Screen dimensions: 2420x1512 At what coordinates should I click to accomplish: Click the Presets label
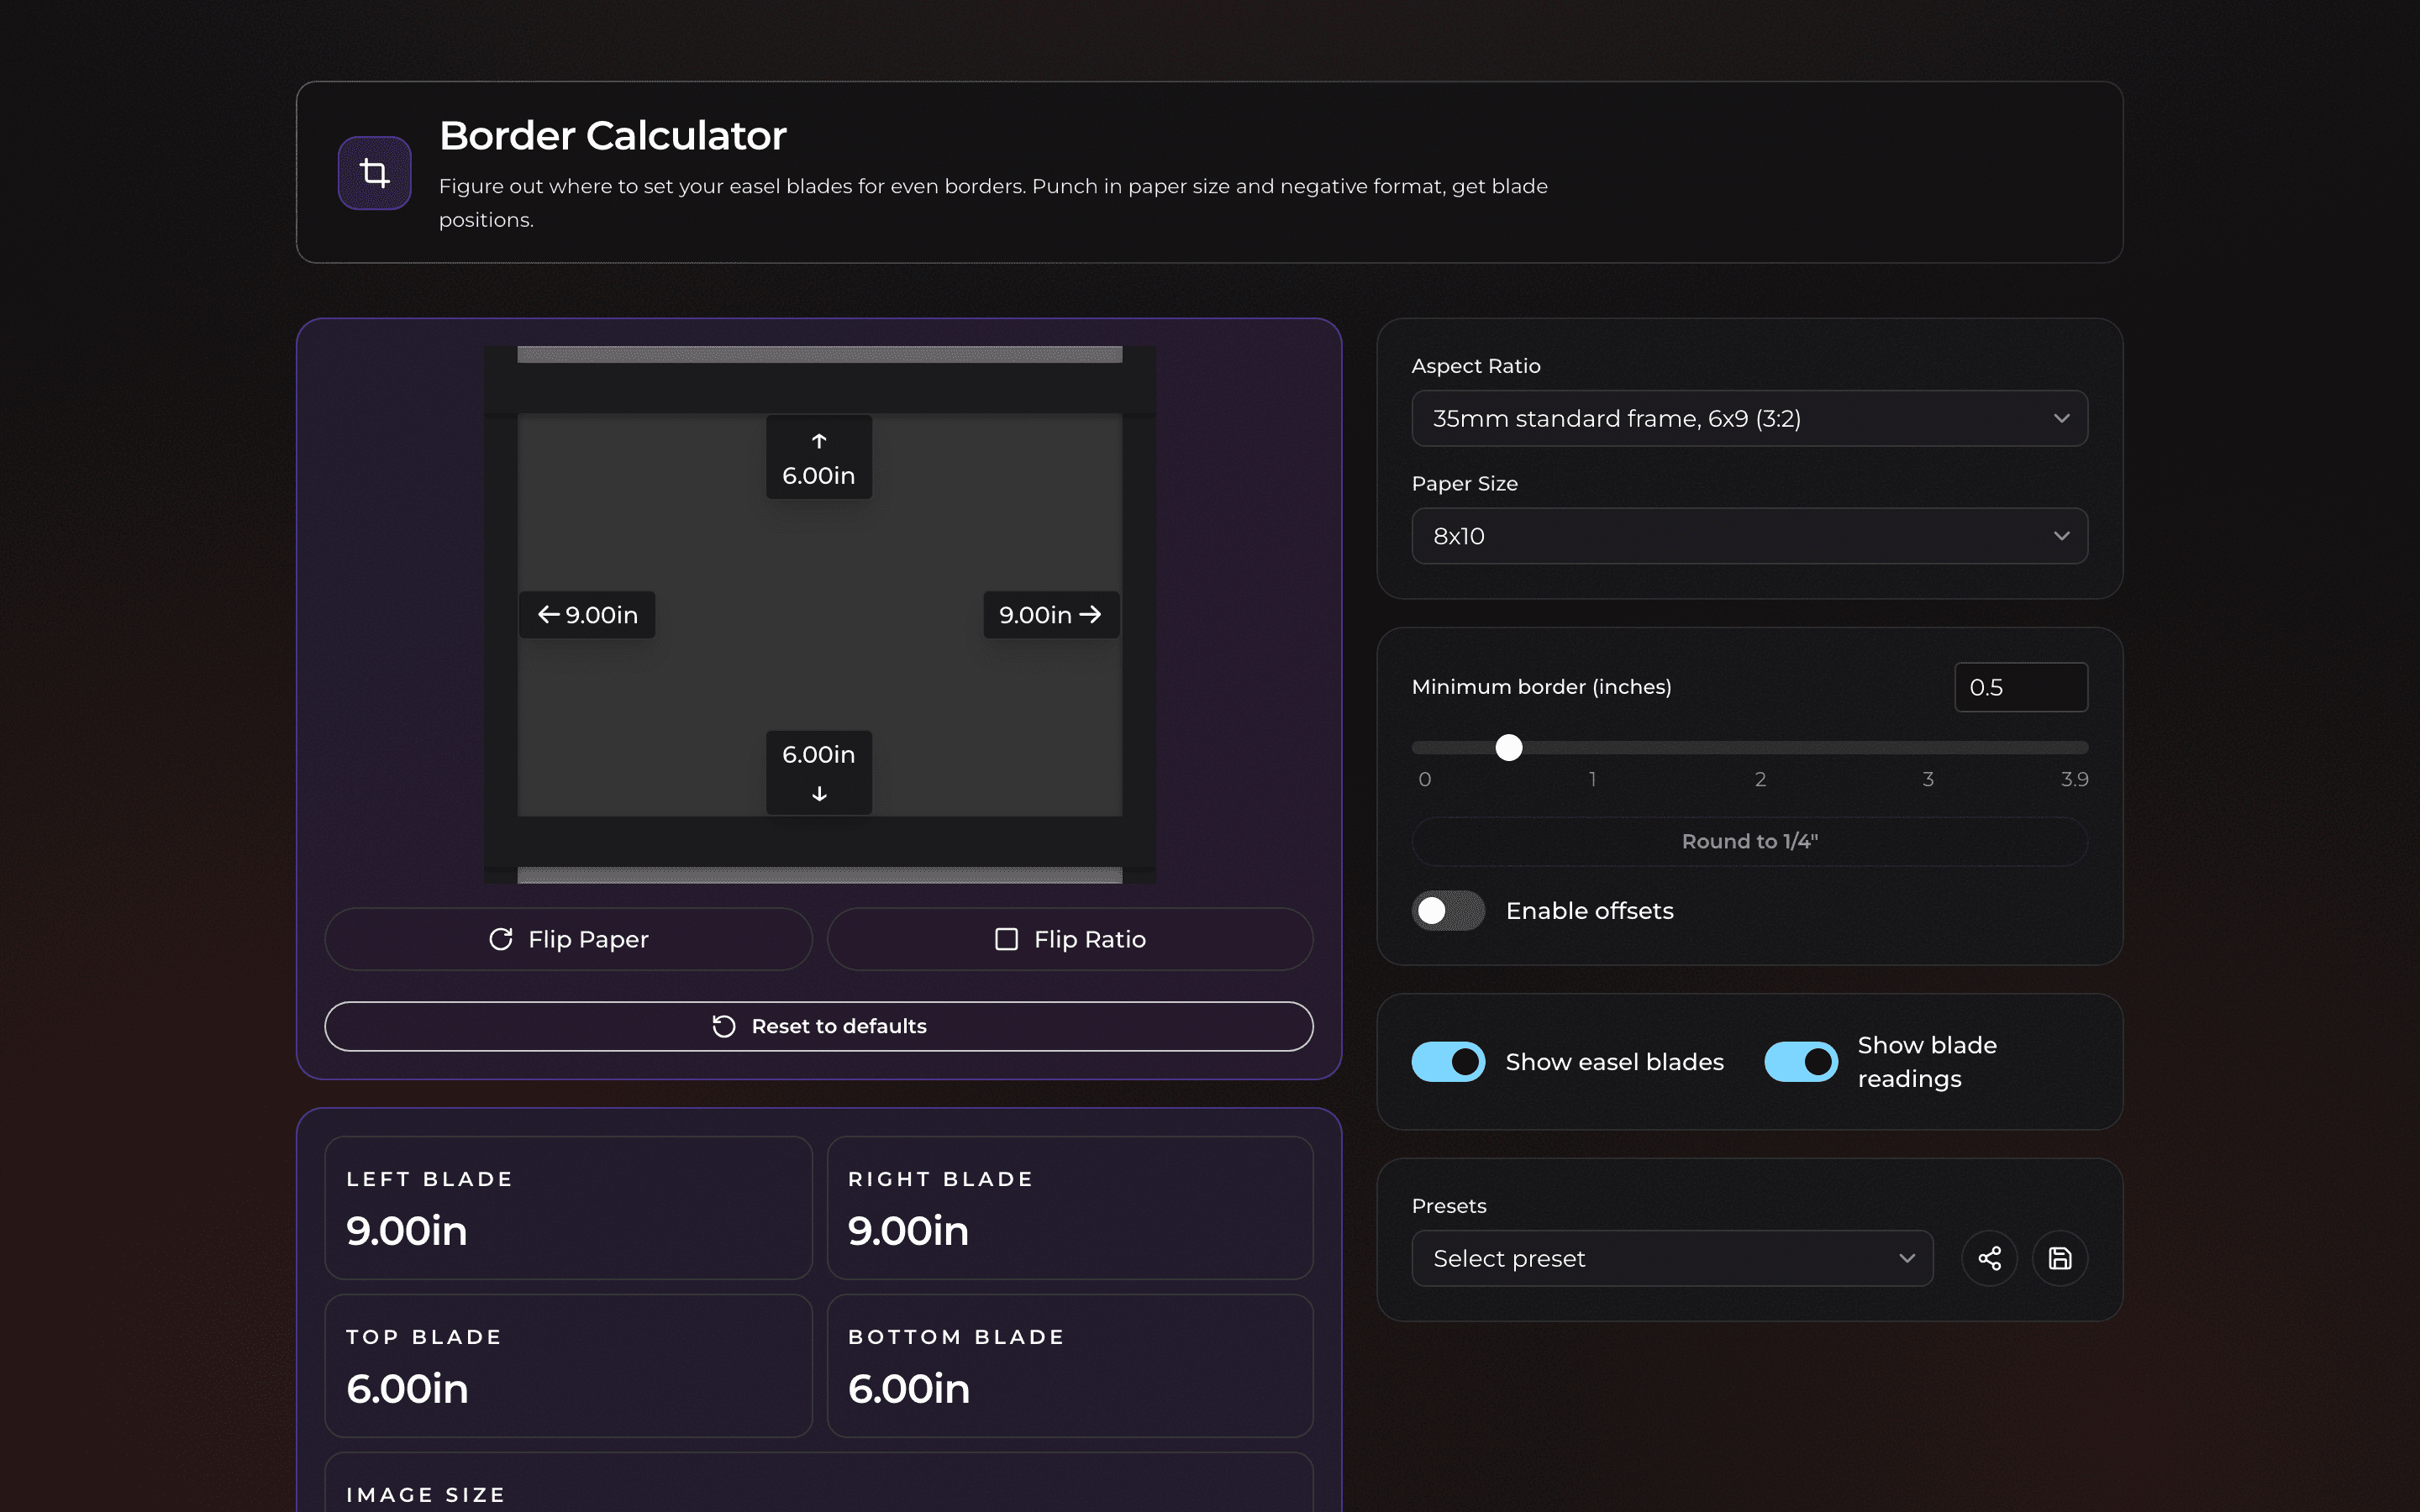(x=1448, y=1206)
